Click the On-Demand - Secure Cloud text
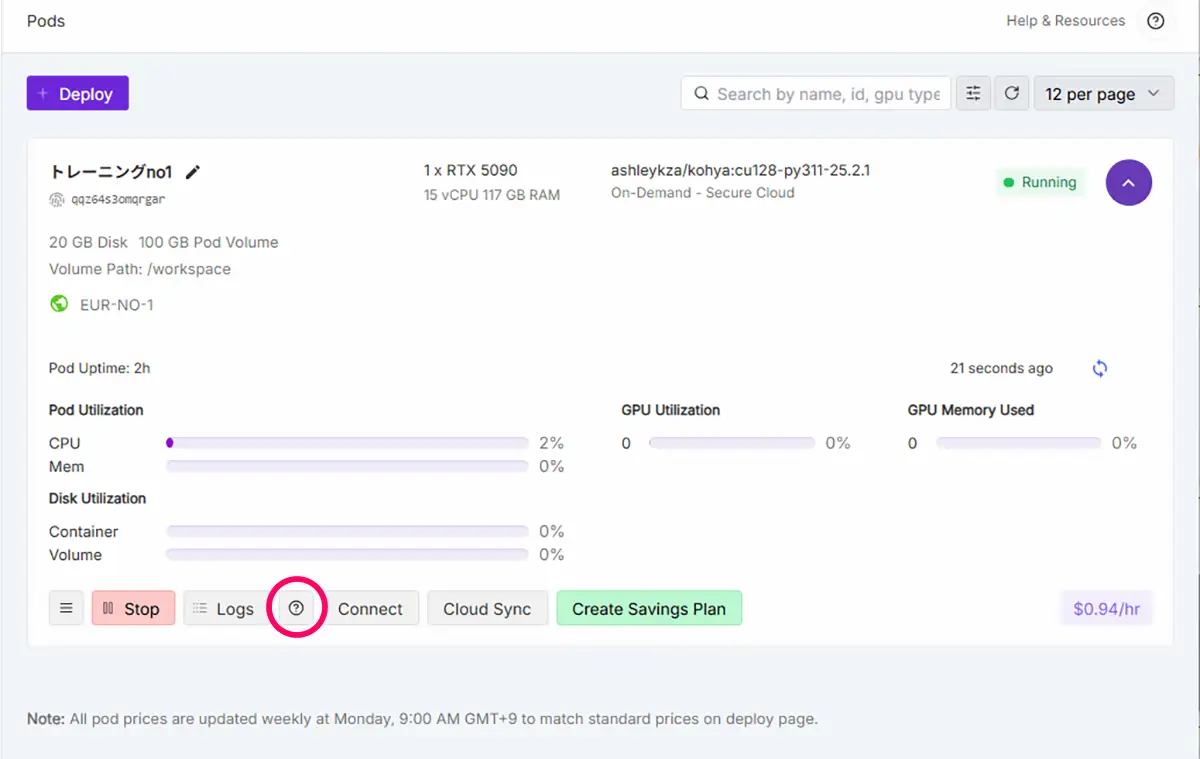Image resolution: width=1200 pixels, height=759 pixels. point(702,193)
